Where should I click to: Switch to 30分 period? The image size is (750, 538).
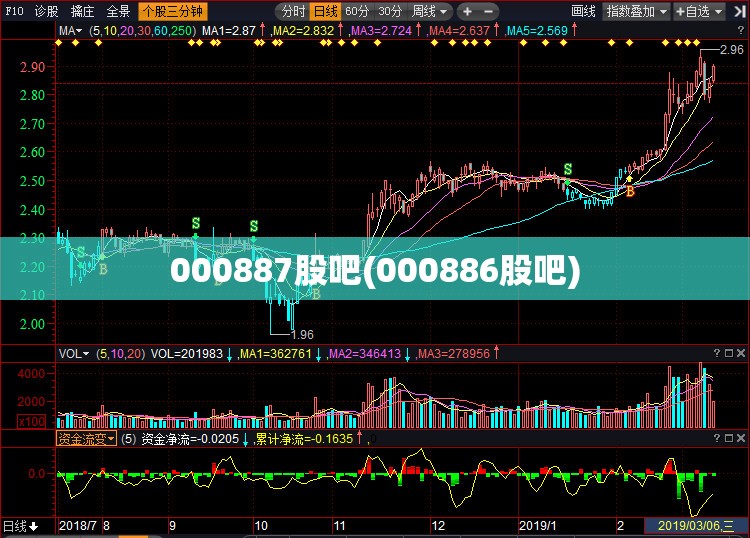pyautogui.click(x=390, y=11)
